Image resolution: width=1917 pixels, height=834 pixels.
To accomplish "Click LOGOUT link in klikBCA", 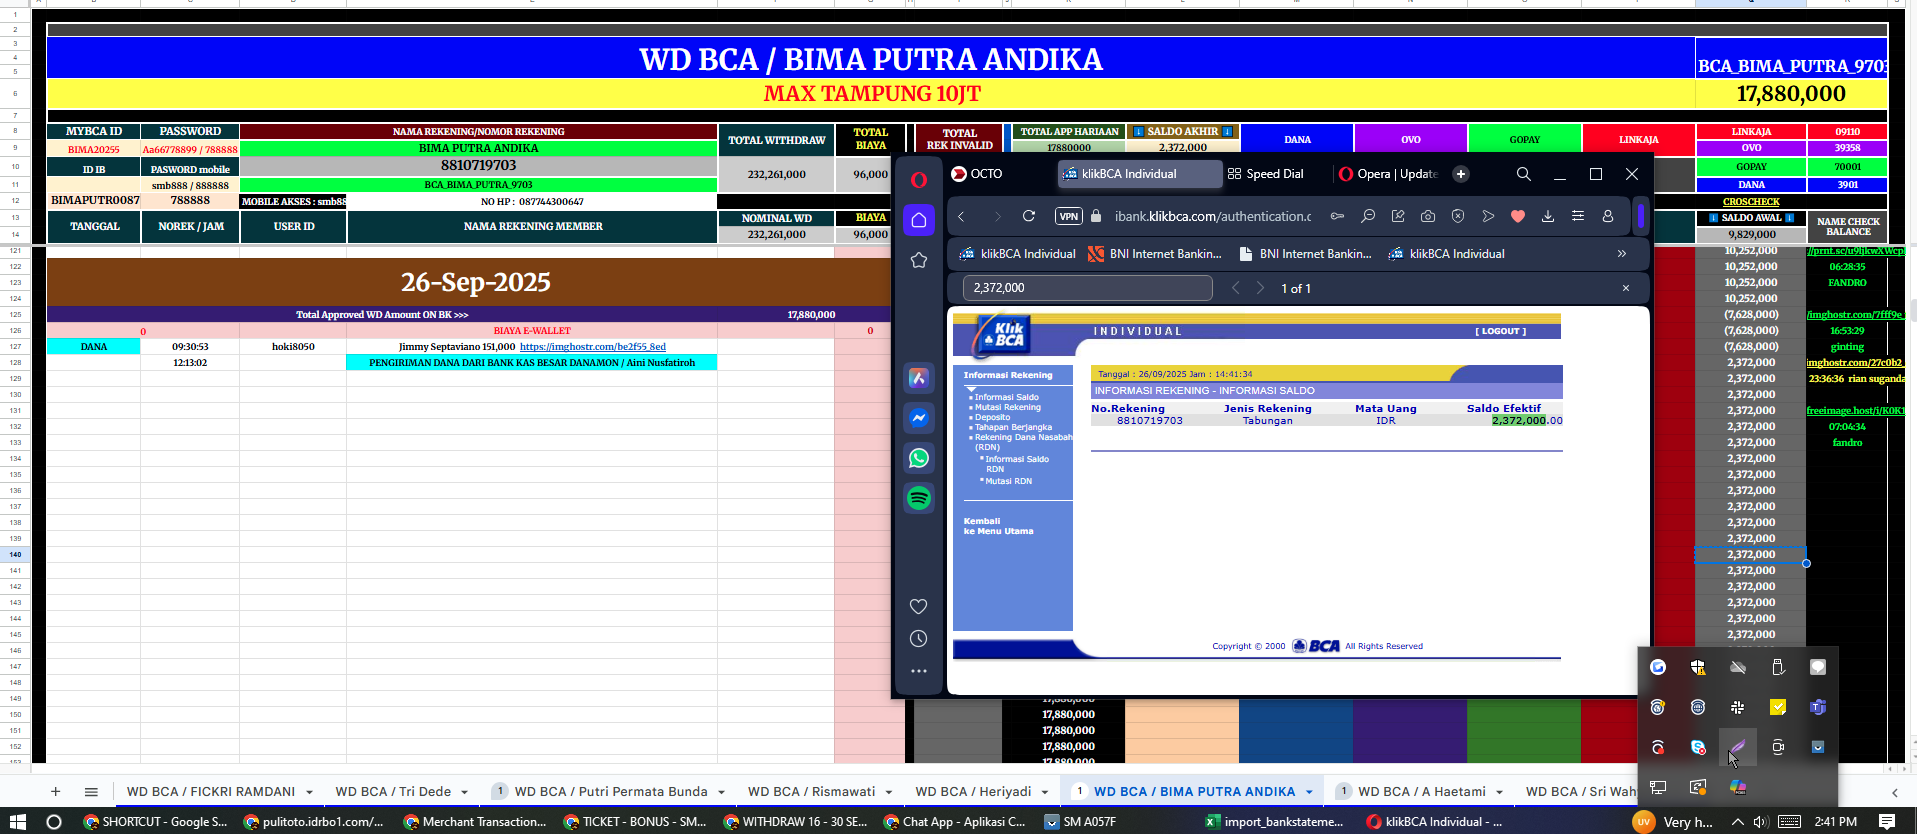I will pyautogui.click(x=1500, y=331).
